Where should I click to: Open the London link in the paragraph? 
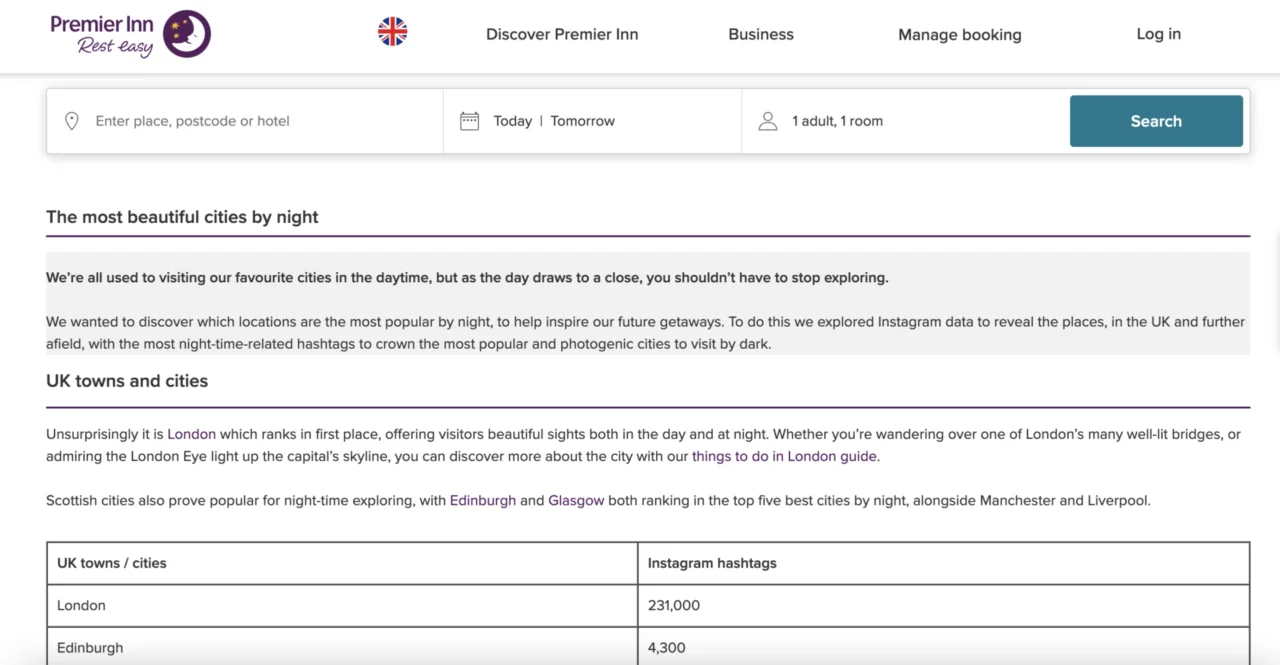point(191,434)
